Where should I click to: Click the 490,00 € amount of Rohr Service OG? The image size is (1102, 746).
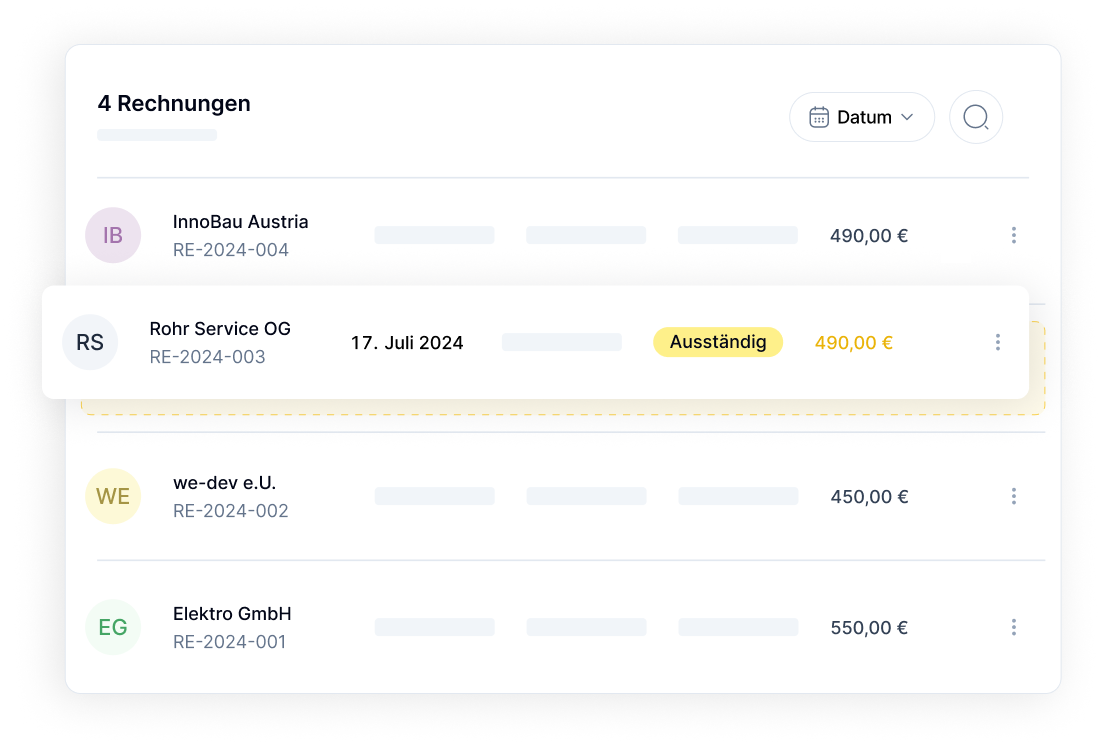(x=853, y=342)
